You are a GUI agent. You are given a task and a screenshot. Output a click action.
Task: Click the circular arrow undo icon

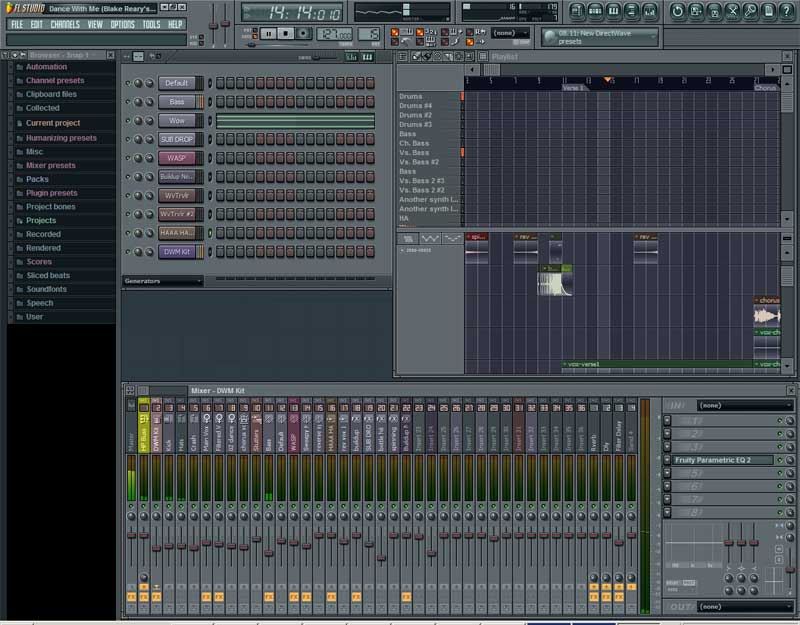coord(678,11)
